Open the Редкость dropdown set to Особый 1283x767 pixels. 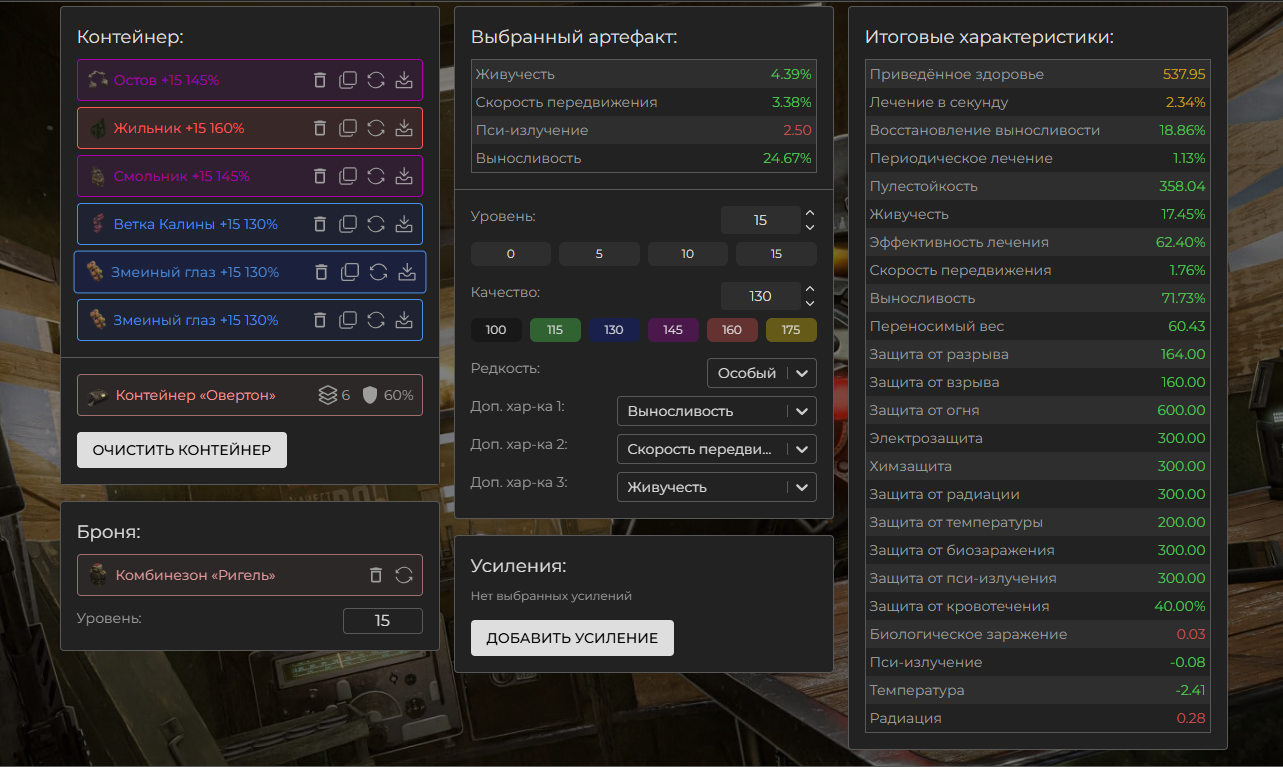[762, 373]
